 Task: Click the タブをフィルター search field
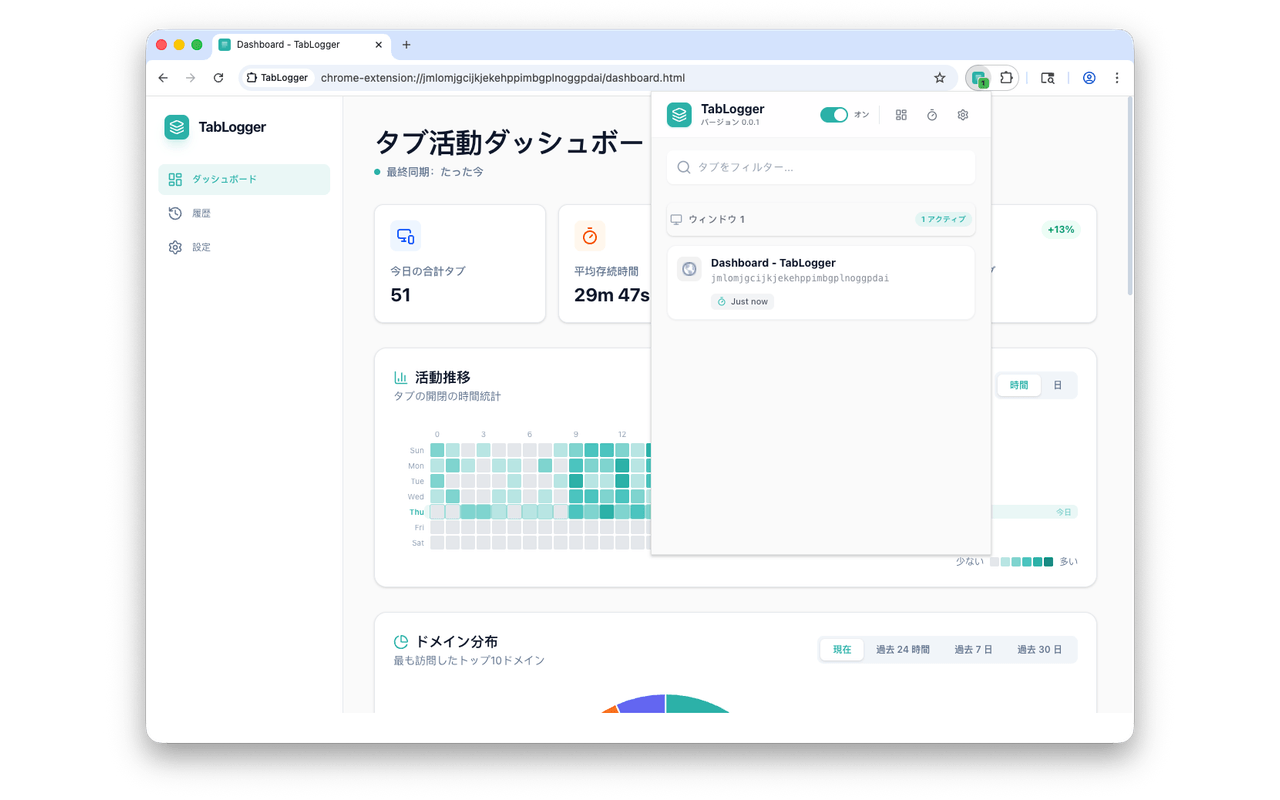click(820, 167)
